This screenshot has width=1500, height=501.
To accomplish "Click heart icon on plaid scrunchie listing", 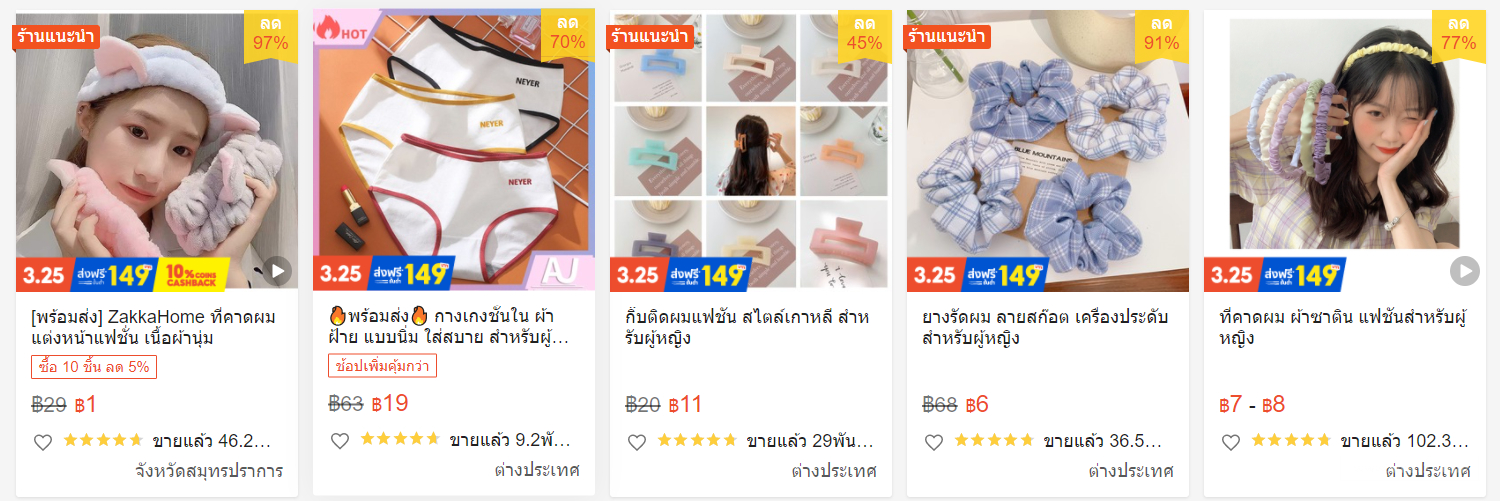I will pos(933,442).
